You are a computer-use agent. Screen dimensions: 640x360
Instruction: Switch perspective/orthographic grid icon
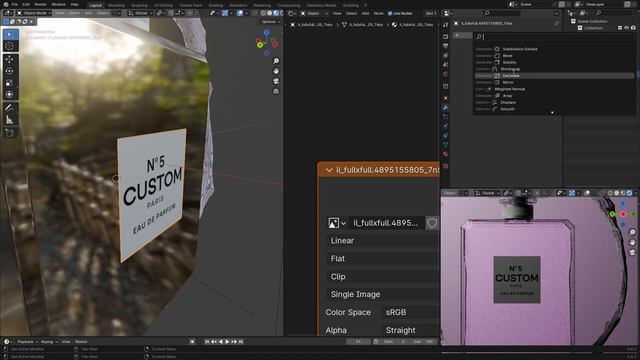click(276, 91)
